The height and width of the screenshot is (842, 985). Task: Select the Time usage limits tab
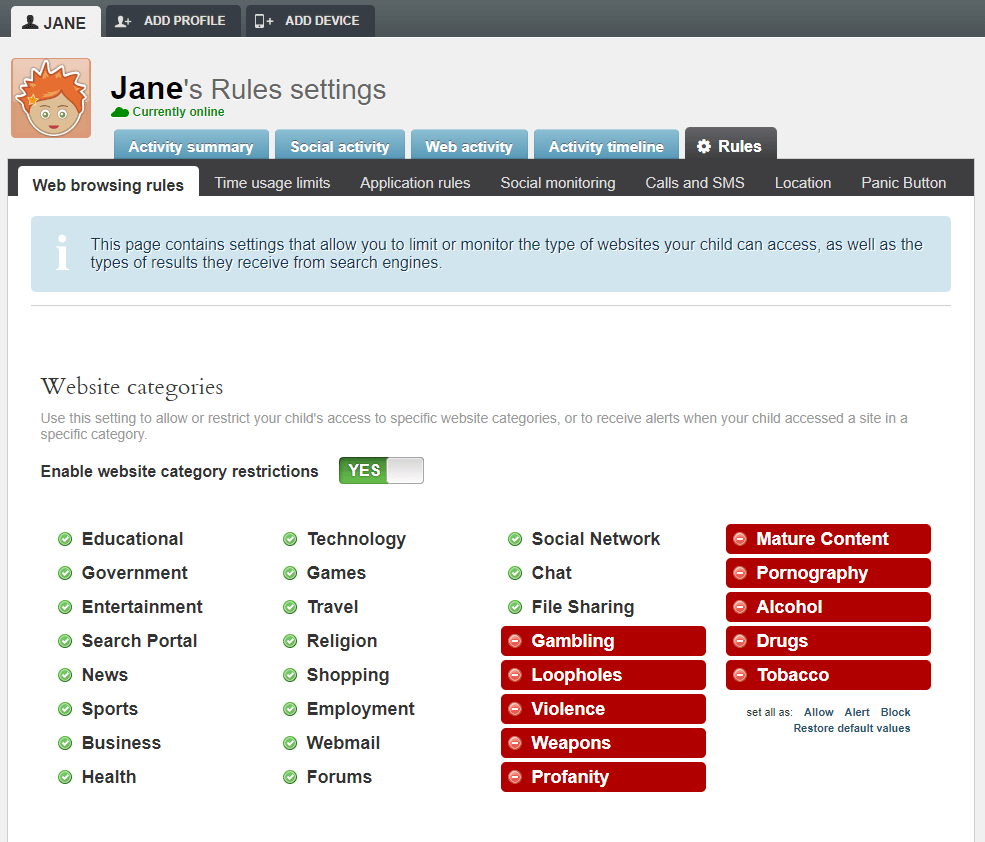point(272,183)
